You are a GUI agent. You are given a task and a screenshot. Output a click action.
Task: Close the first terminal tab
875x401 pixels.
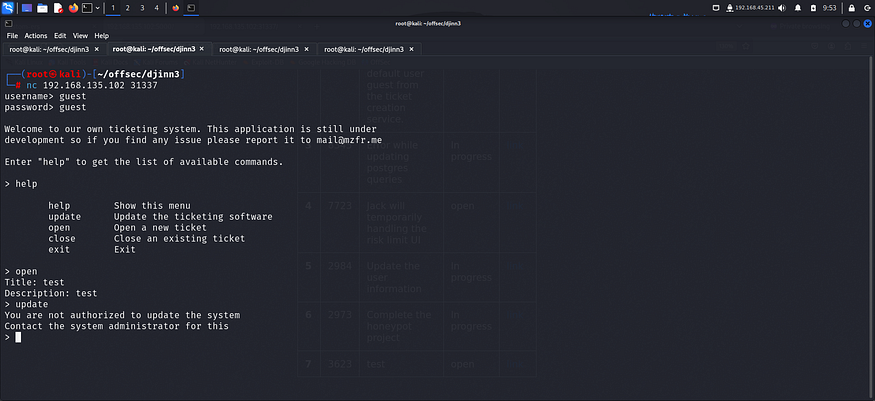tap(97, 49)
